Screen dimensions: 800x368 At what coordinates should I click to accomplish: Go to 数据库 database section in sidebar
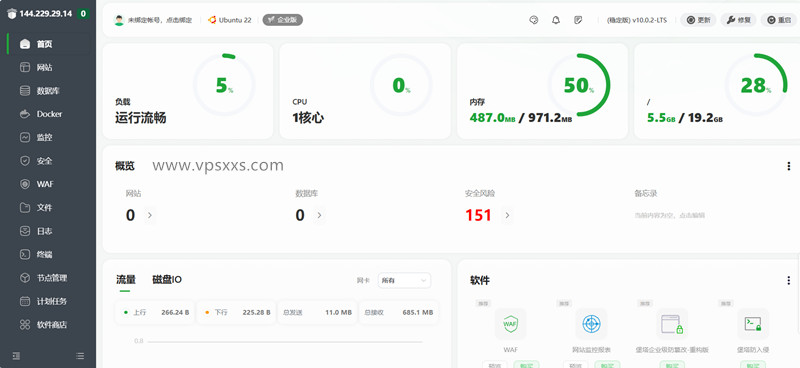[x=48, y=91]
